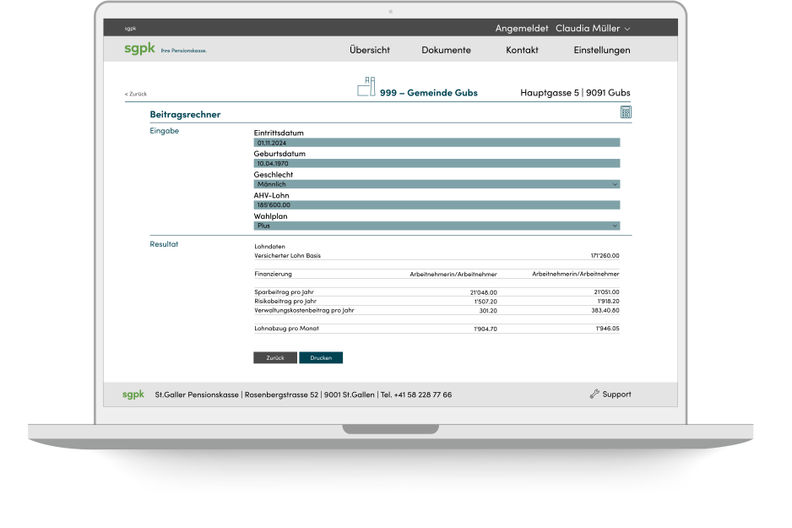Navigate to the Kontakt page
Image resolution: width=792 pixels, height=528 pixels.
522,50
